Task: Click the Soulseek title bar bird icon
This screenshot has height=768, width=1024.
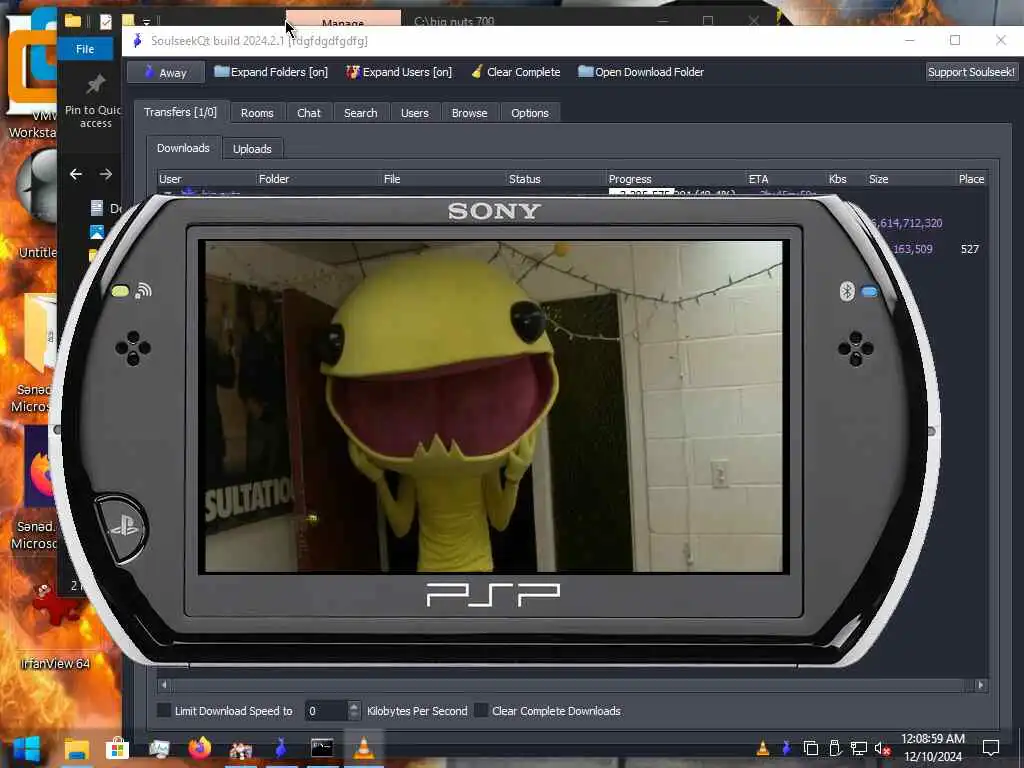Action: [x=137, y=40]
